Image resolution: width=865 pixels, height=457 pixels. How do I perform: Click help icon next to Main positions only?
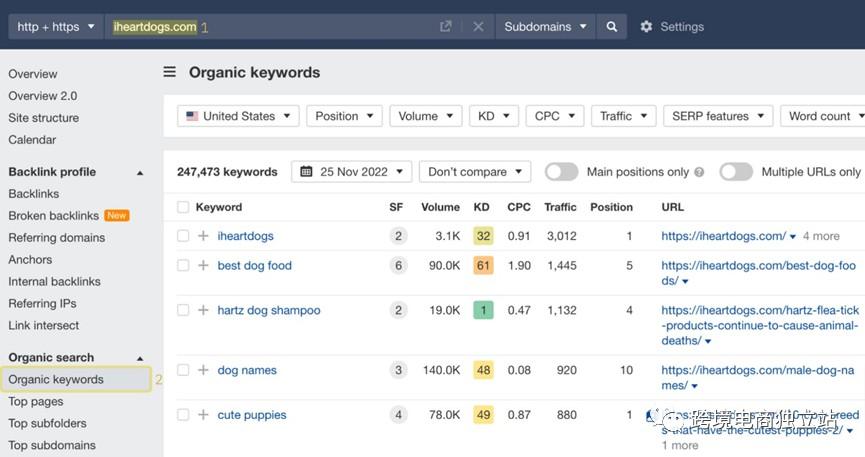[x=699, y=172]
